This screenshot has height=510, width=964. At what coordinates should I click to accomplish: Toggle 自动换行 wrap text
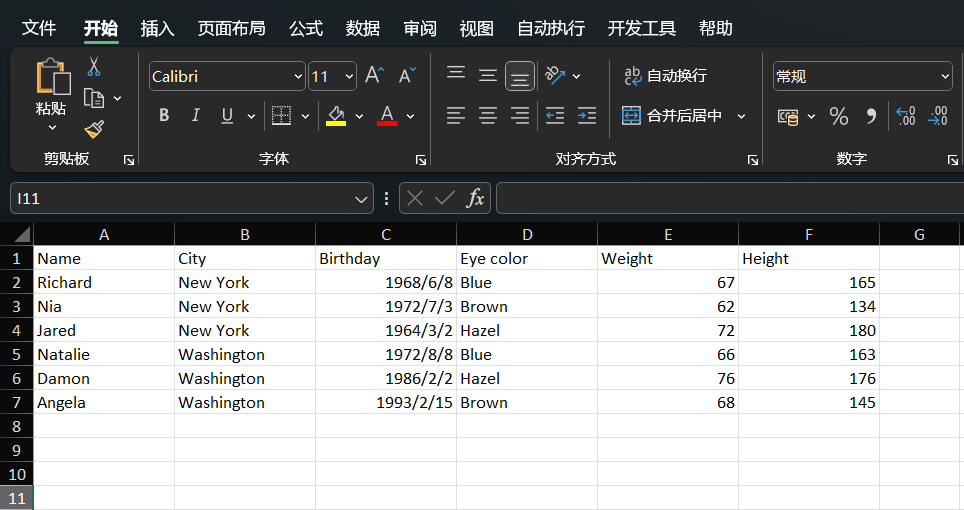[665, 76]
